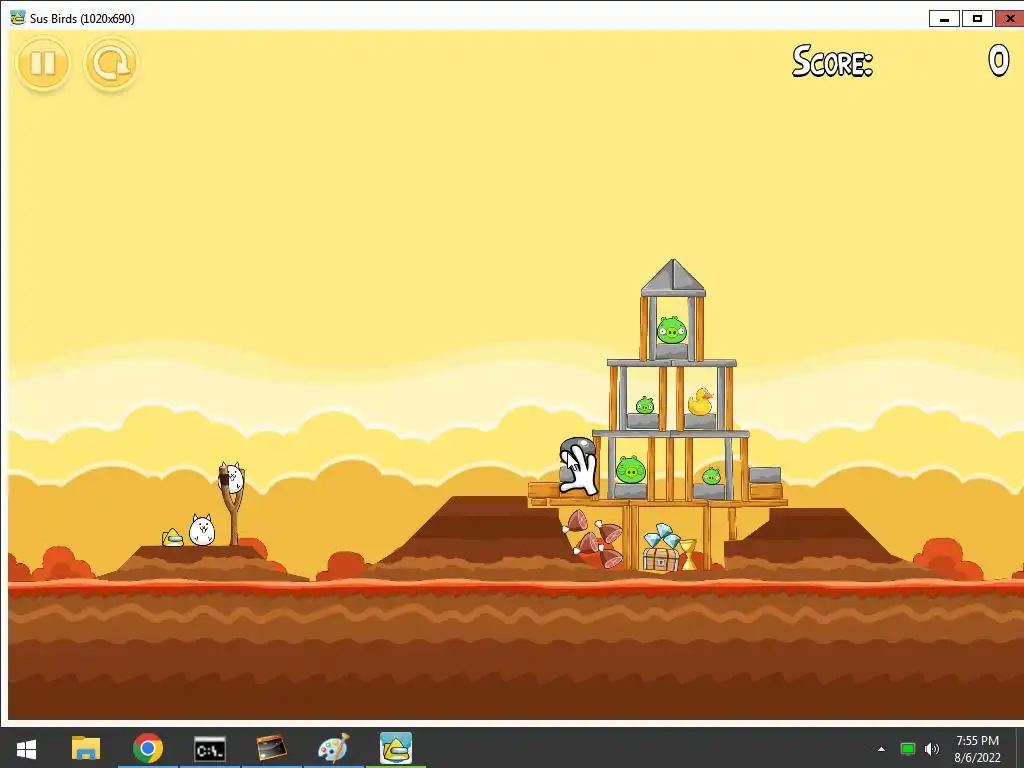The width and height of the screenshot is (1024, 768).
Task: Maximize the Sus Birds window
Action: [x=977, y=18]
